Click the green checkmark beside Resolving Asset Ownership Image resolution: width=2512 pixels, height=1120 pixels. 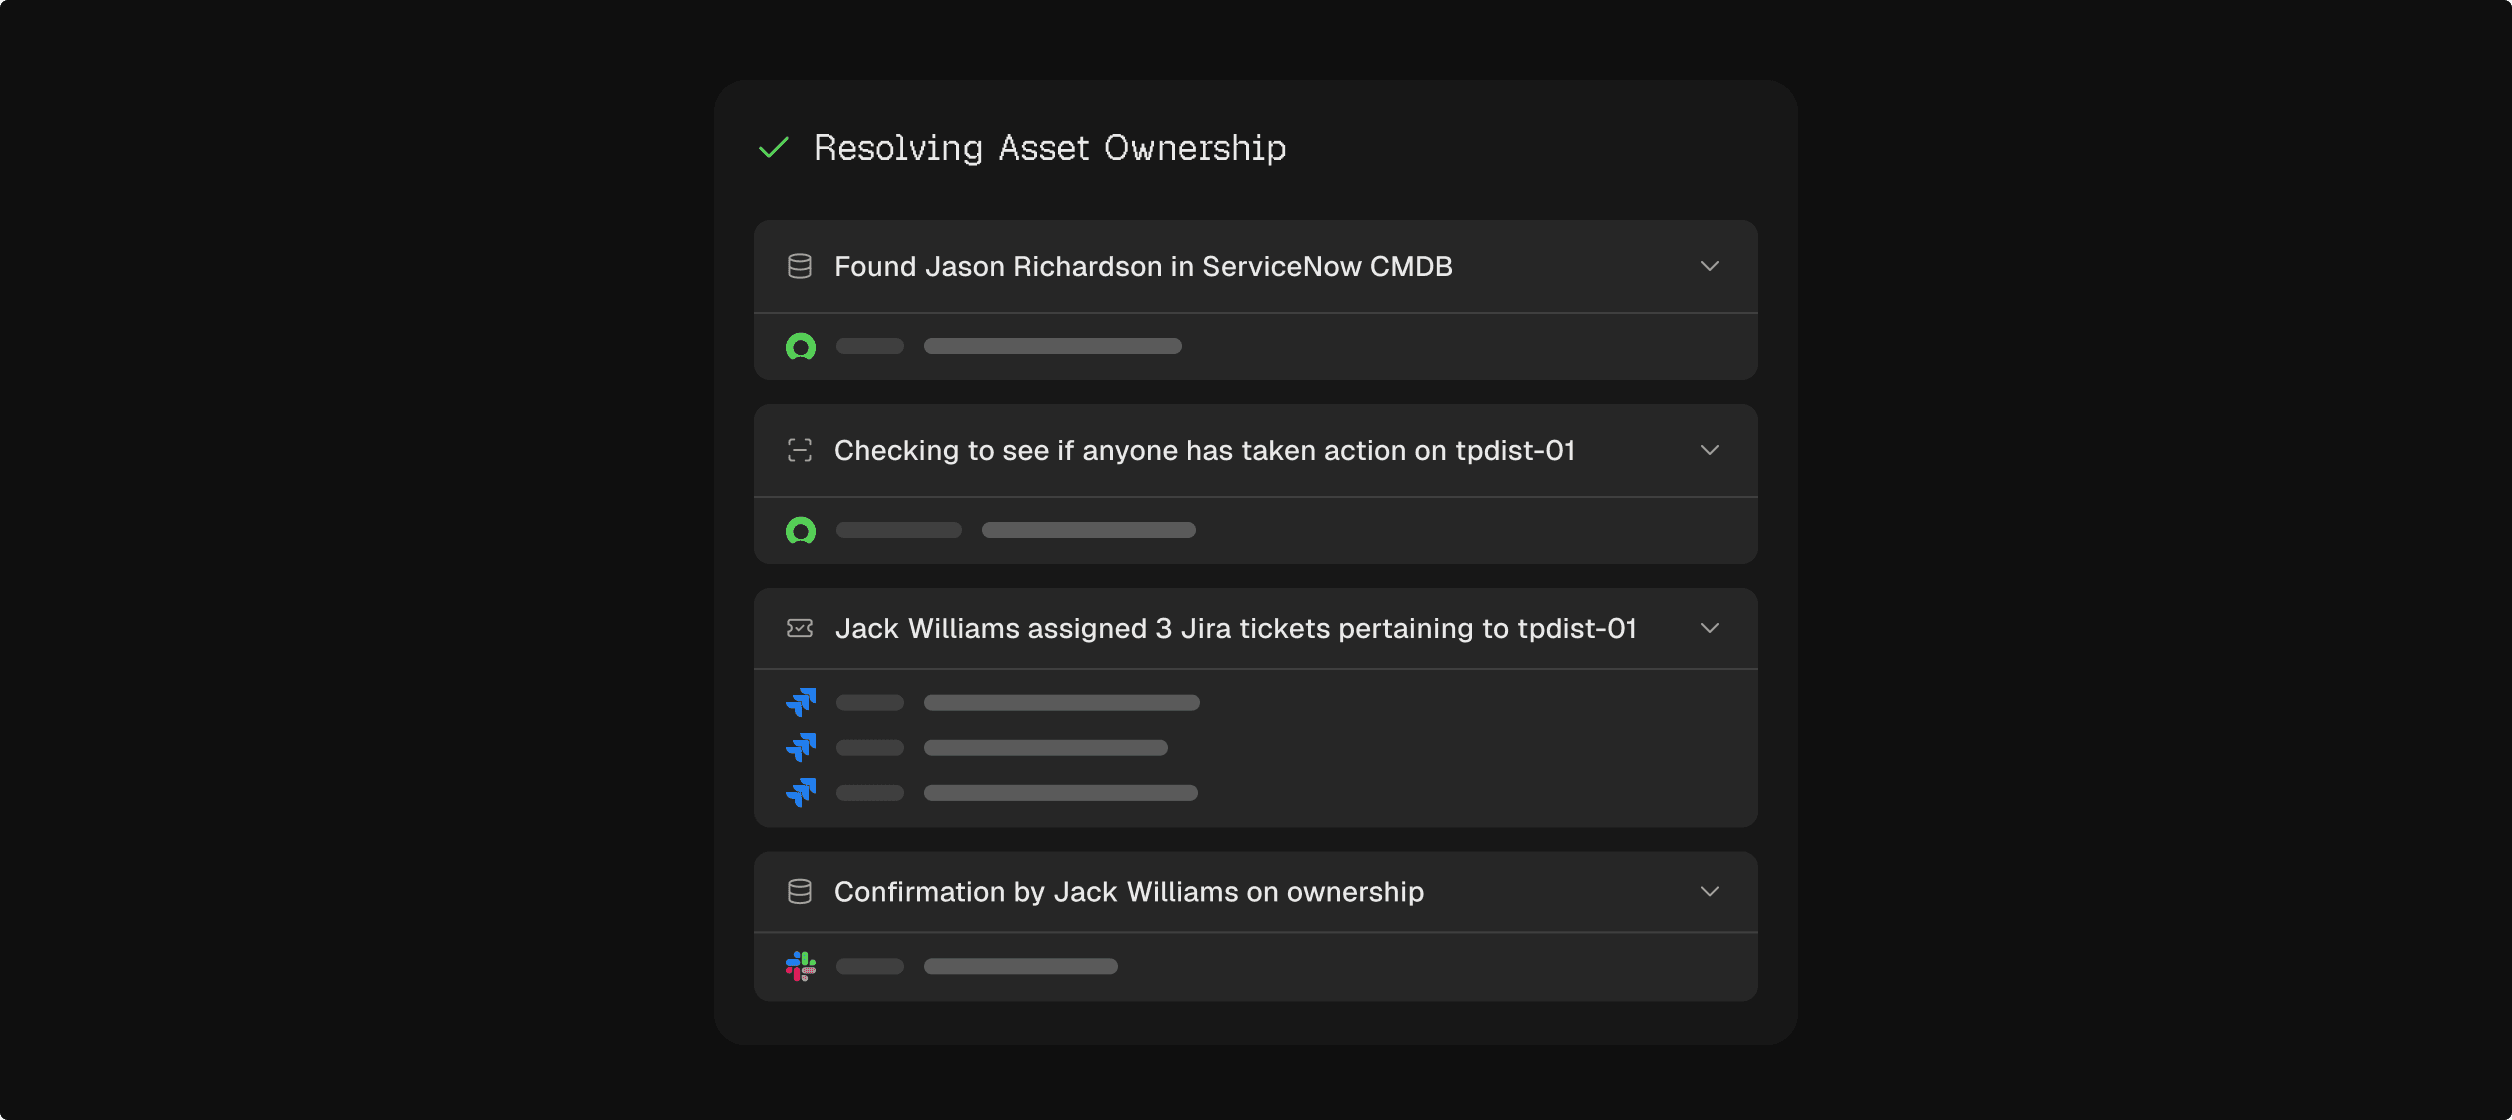[x=774, y=148]
